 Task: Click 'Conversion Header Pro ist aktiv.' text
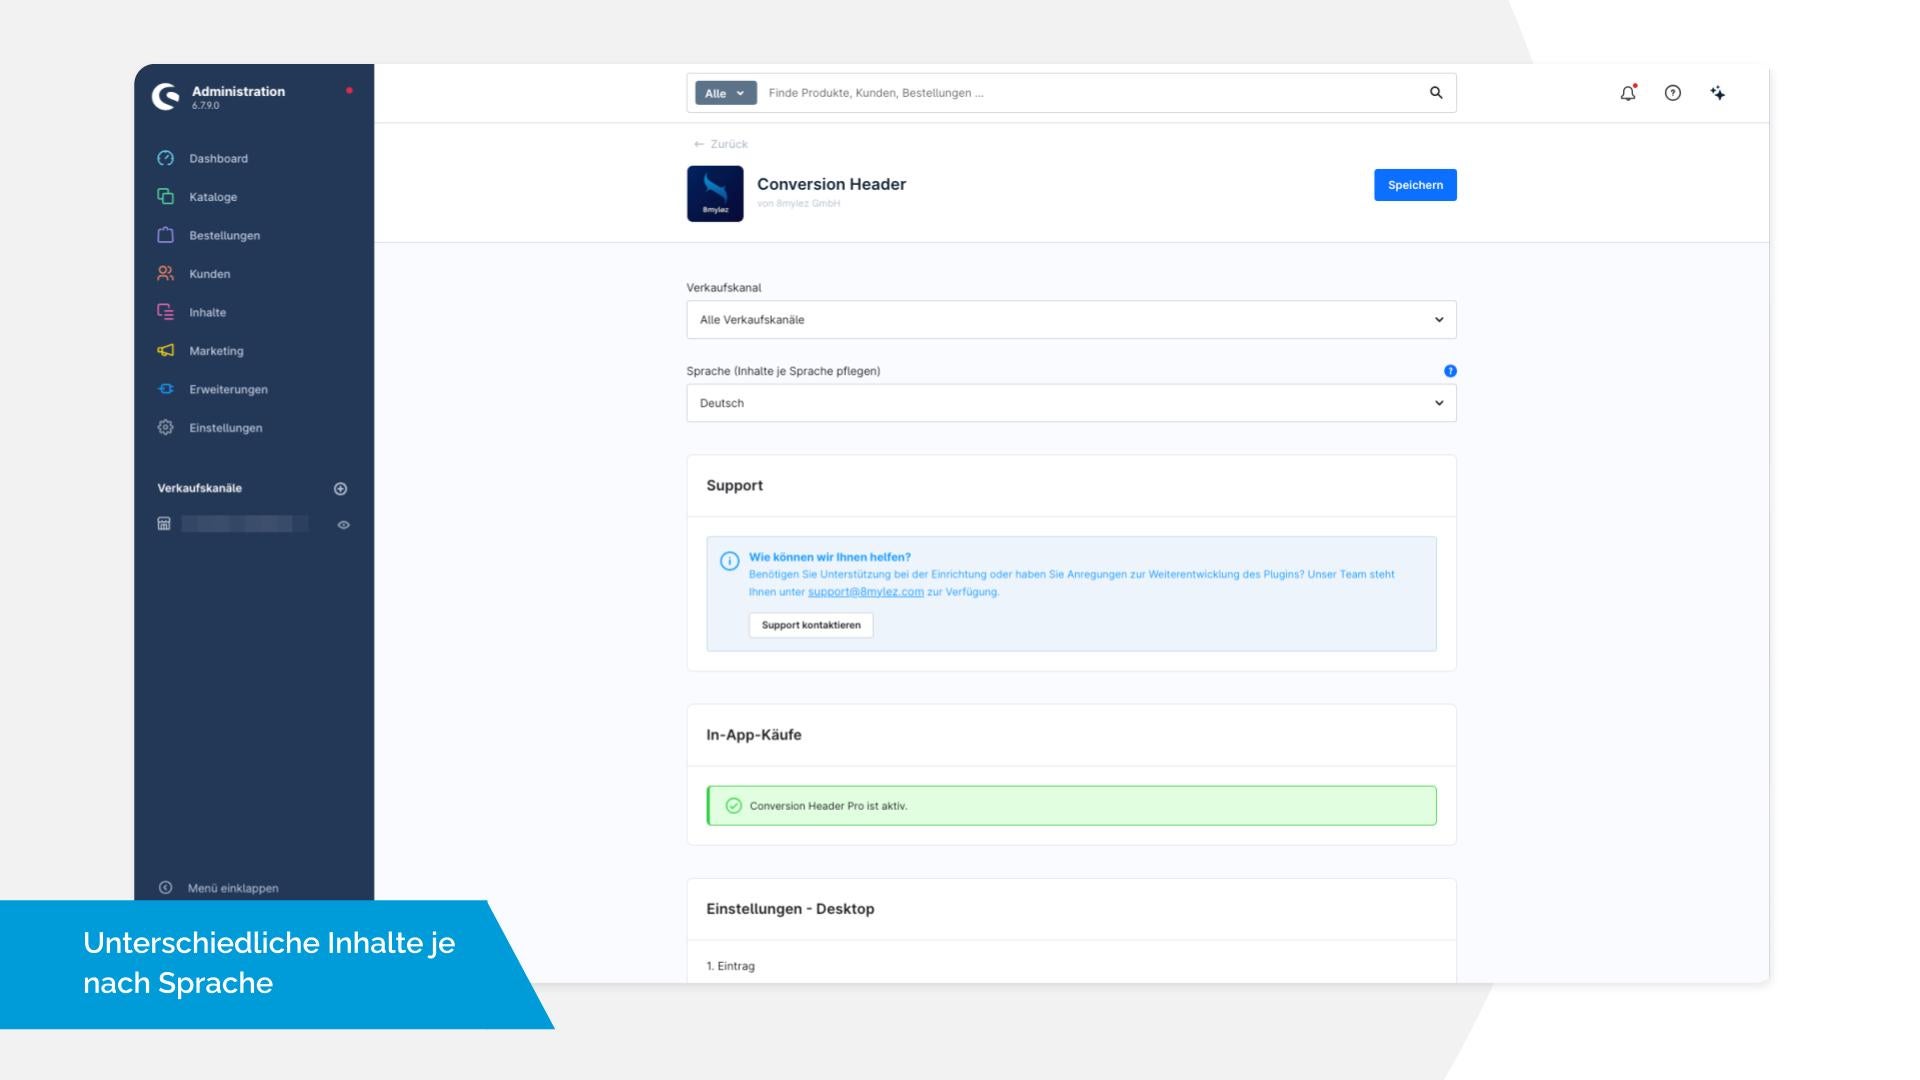coord(828,806)
